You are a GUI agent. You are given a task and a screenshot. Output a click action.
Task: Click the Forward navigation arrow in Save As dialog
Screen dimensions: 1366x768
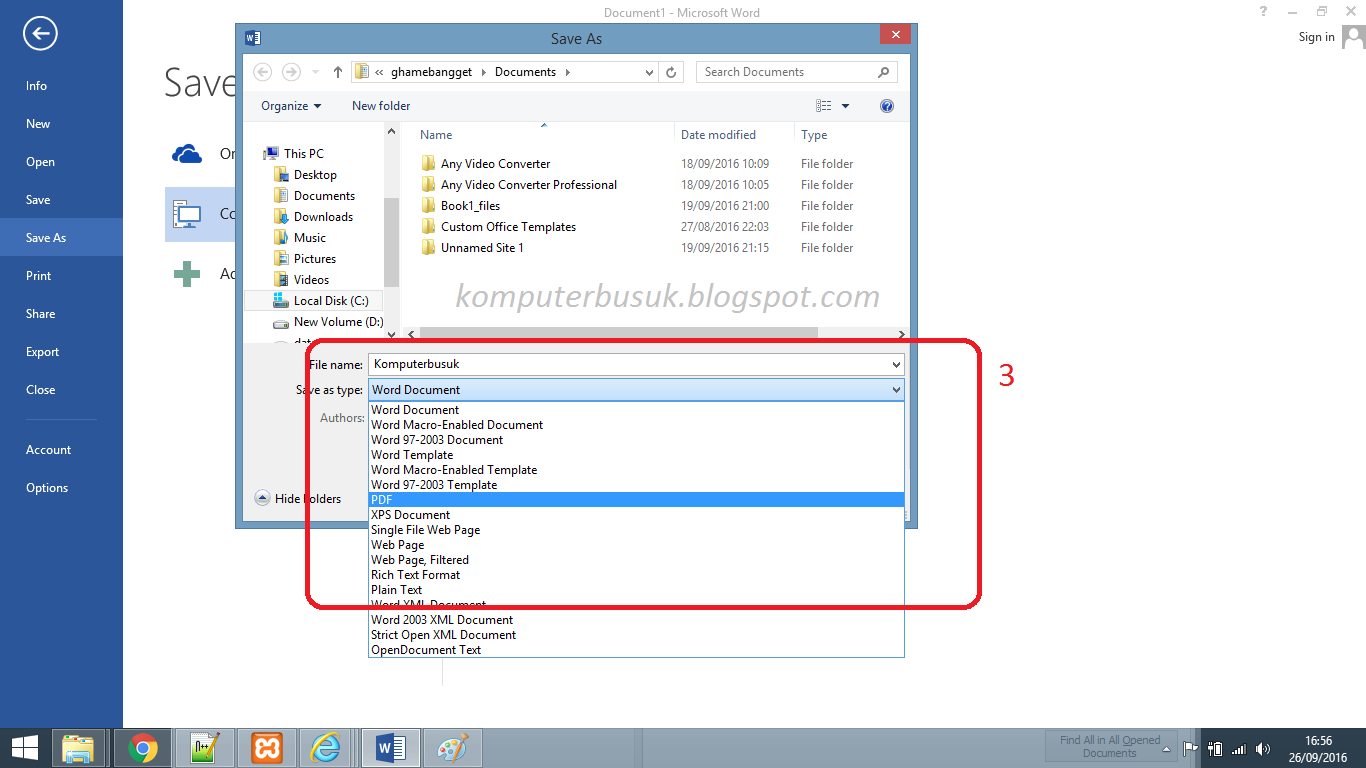click(291, 72)
